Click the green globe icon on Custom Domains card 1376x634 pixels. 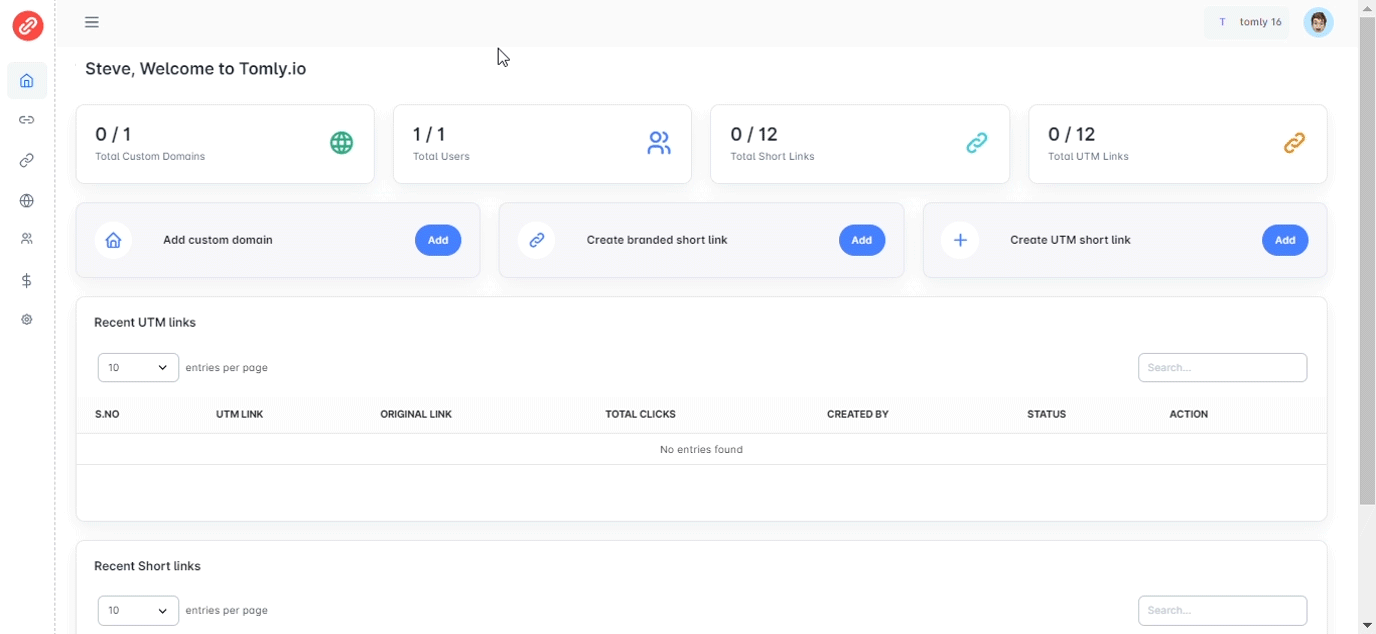(342, 143)
